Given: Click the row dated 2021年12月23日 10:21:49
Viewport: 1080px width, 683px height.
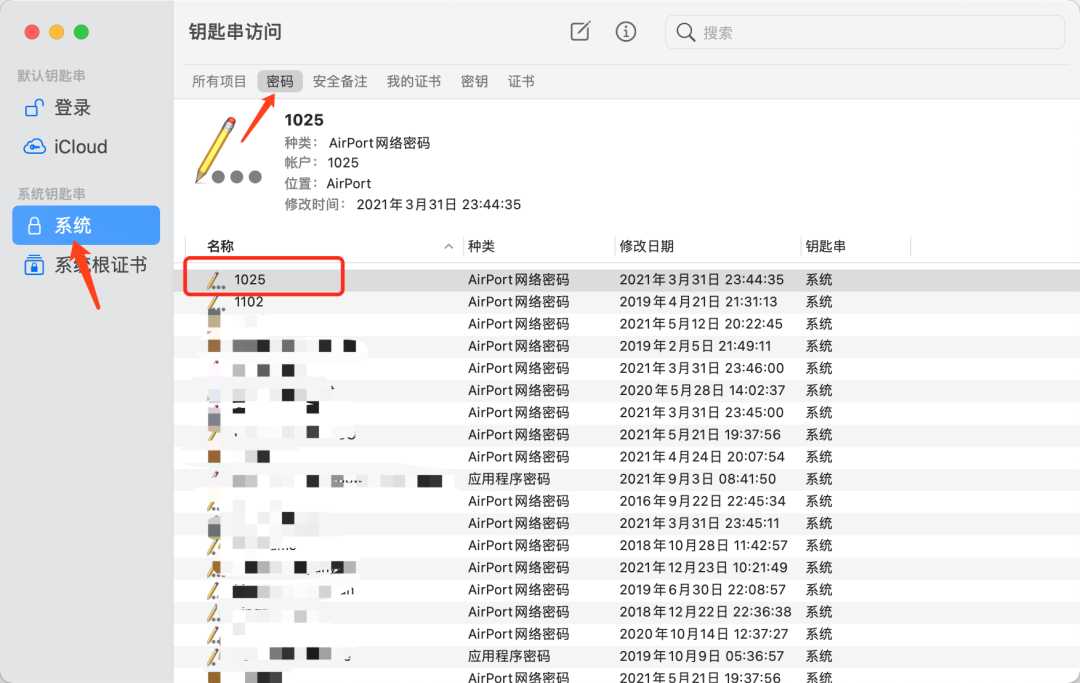Looking at the screenshot, I should pyautogui.click(x=627, y=567).
